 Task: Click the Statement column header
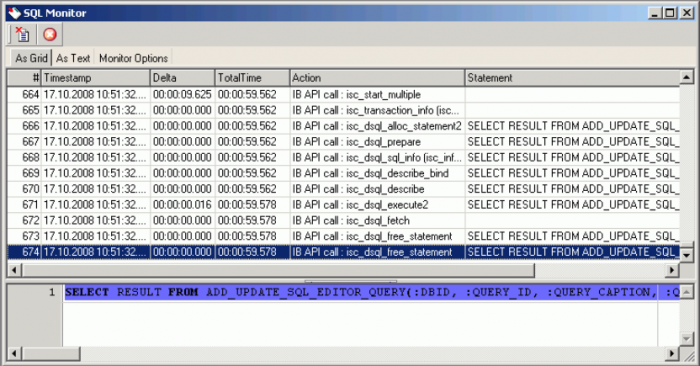(572, 78)
